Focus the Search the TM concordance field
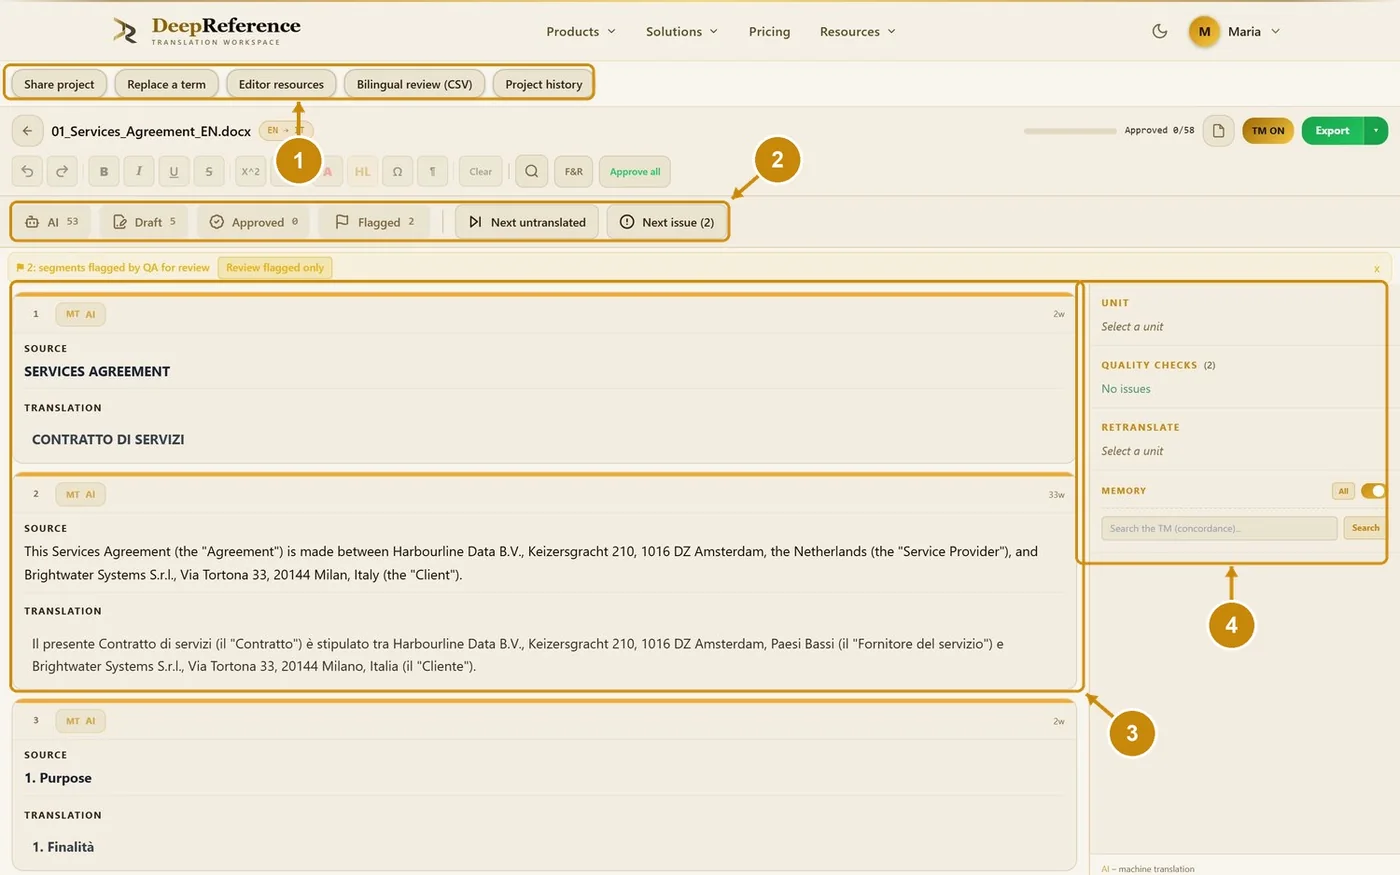Screen dimensions: 1400x875 pos(1219,528)
